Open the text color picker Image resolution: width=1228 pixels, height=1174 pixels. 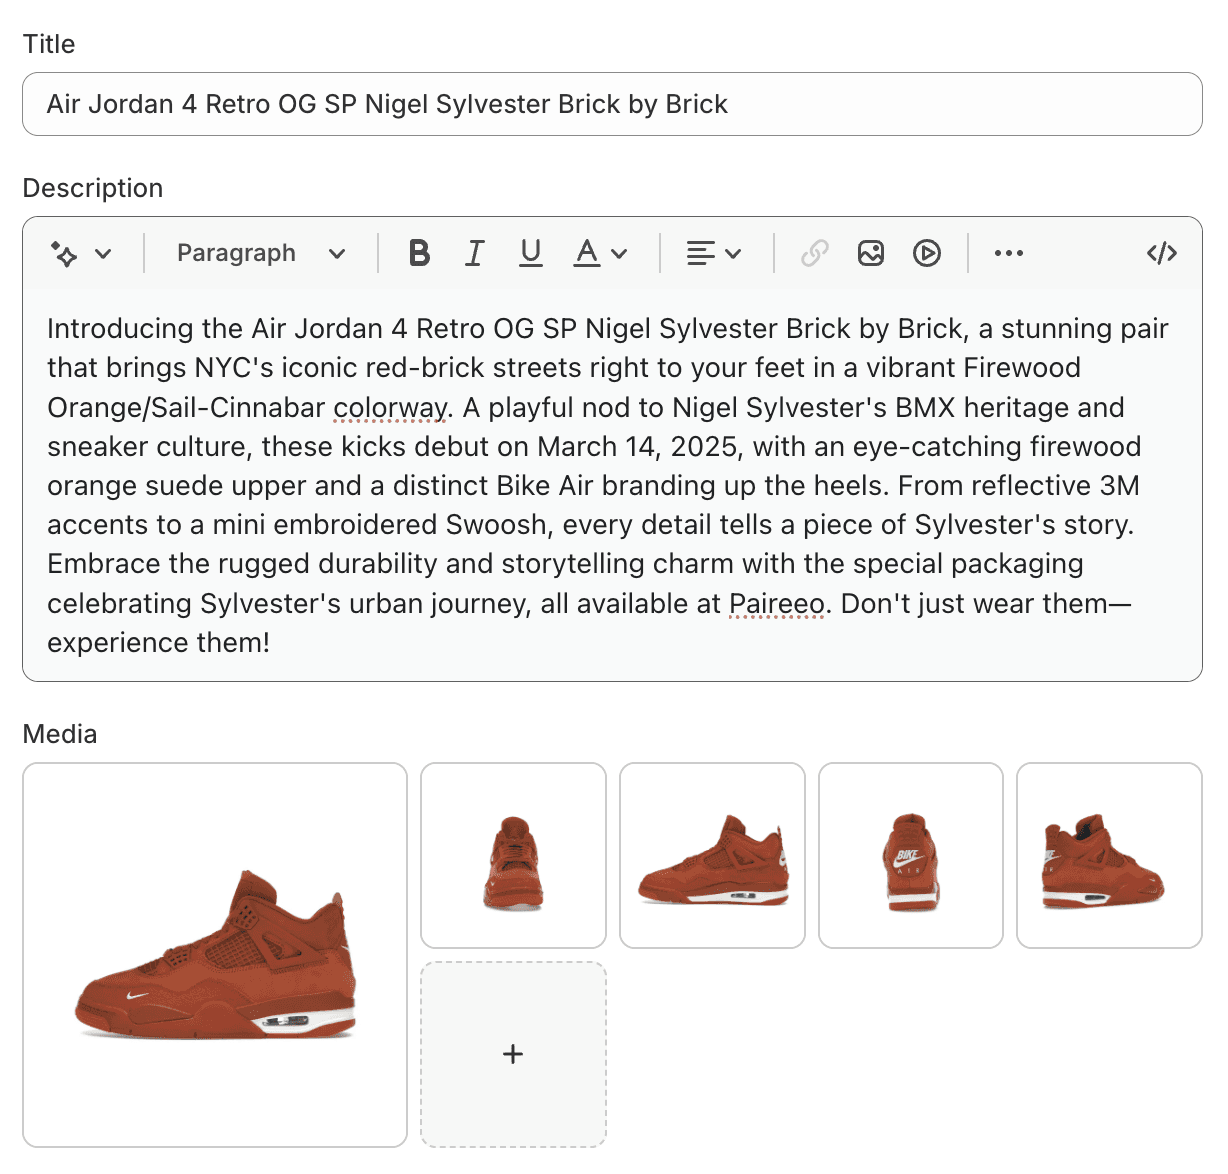(587, 253)
